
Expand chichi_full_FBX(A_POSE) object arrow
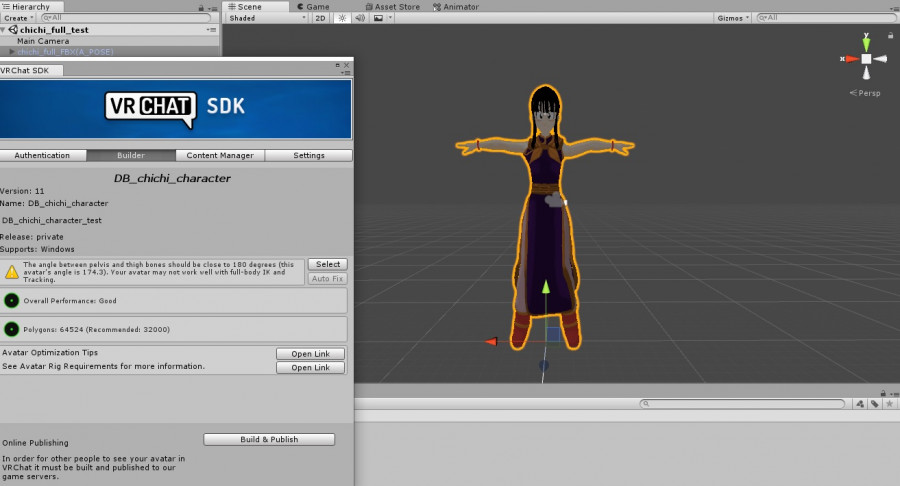pyautogui.click(x=11, y=52)
